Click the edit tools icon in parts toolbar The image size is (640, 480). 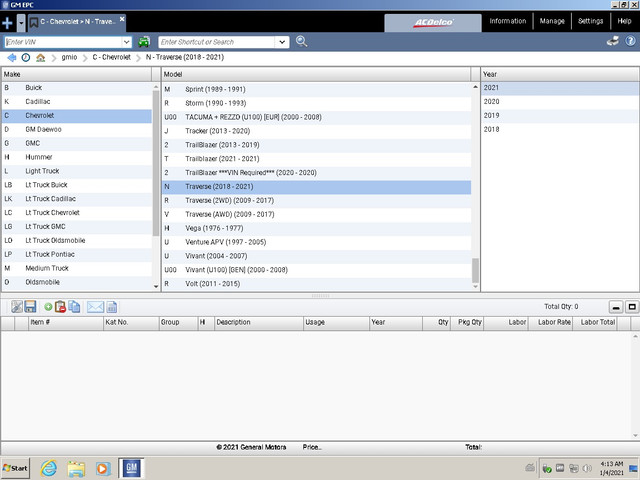tap(17, 307)
